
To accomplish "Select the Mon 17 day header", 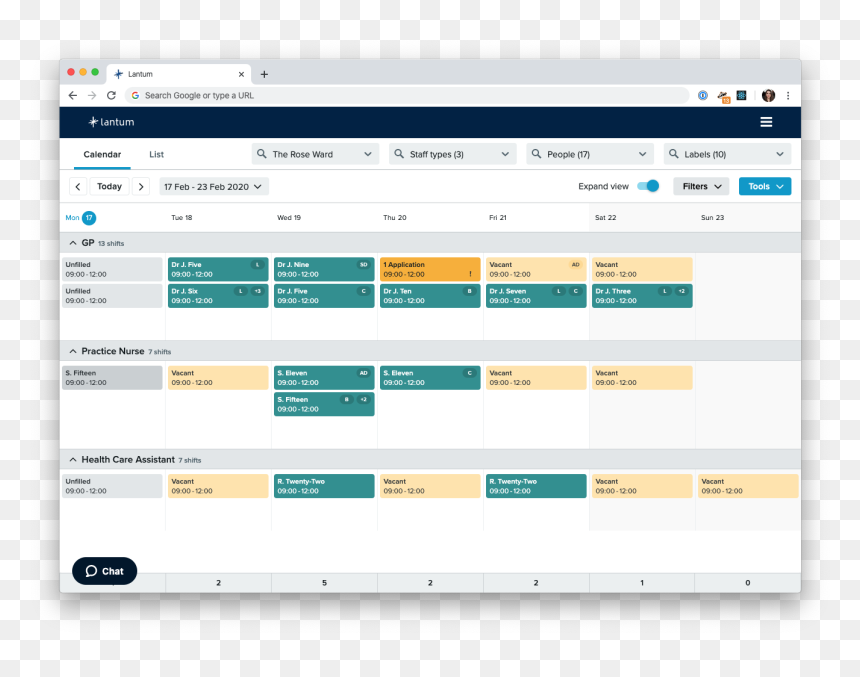I will click(81, 218).
